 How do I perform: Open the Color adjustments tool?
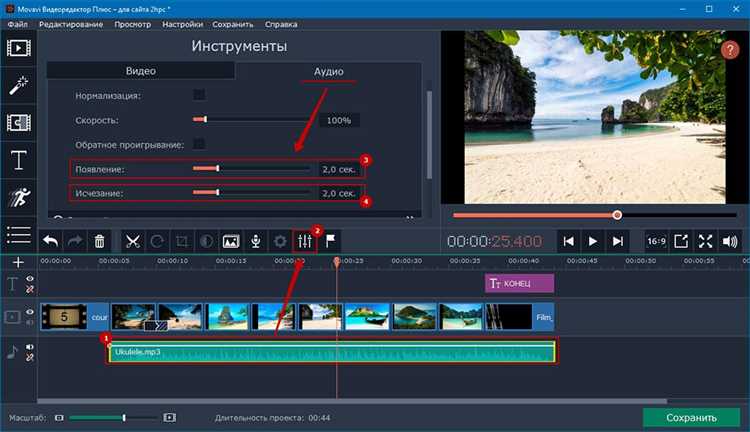[206, 241]
